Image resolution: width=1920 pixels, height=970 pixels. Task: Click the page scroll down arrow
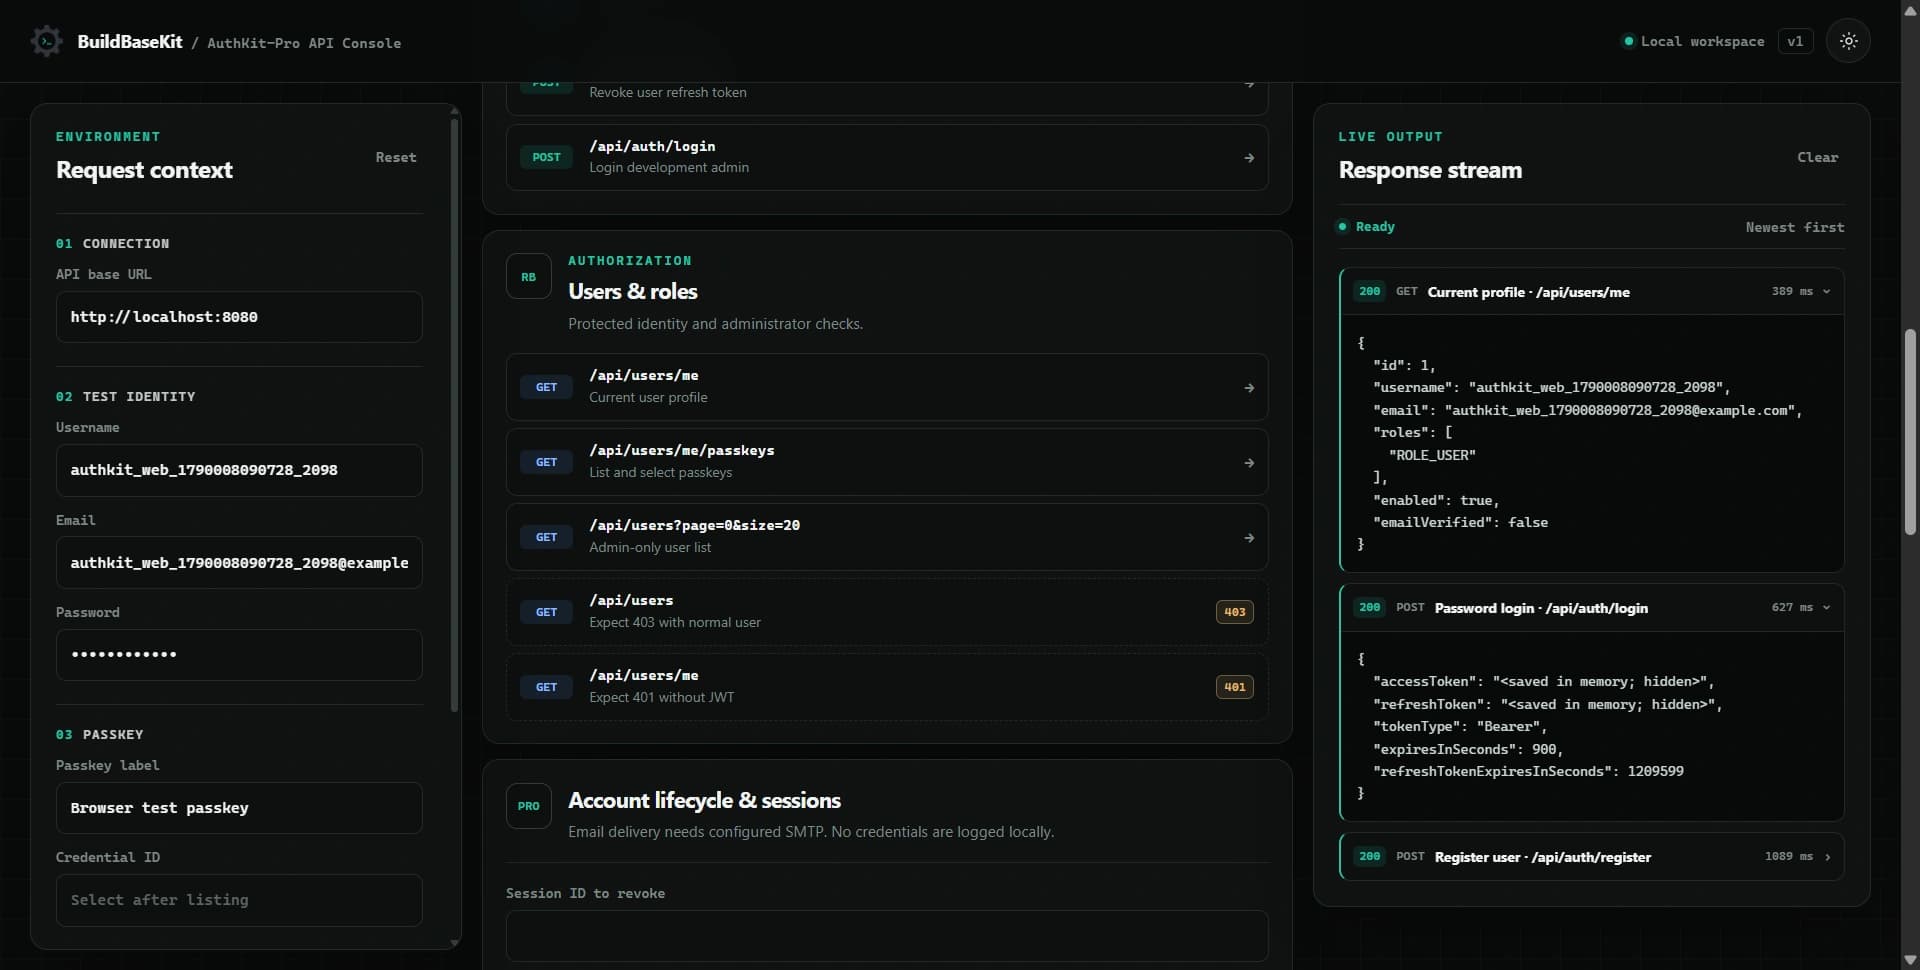(x=1910, y=960)
